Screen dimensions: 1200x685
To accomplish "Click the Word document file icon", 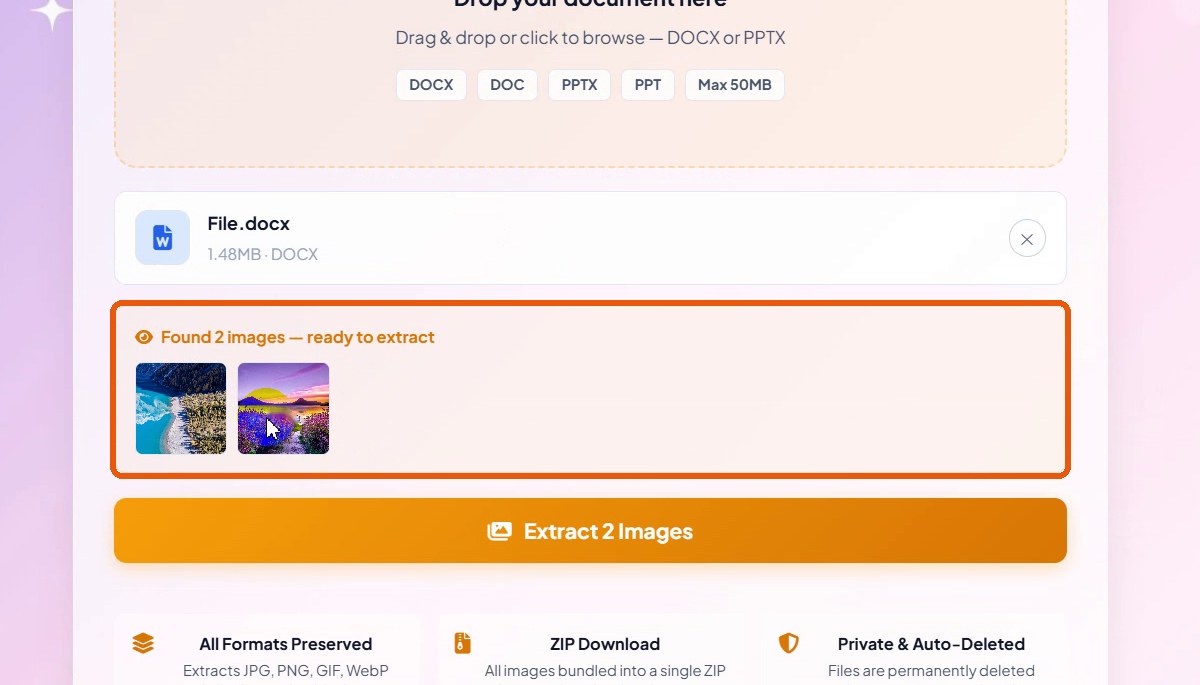I will point(162,238).
